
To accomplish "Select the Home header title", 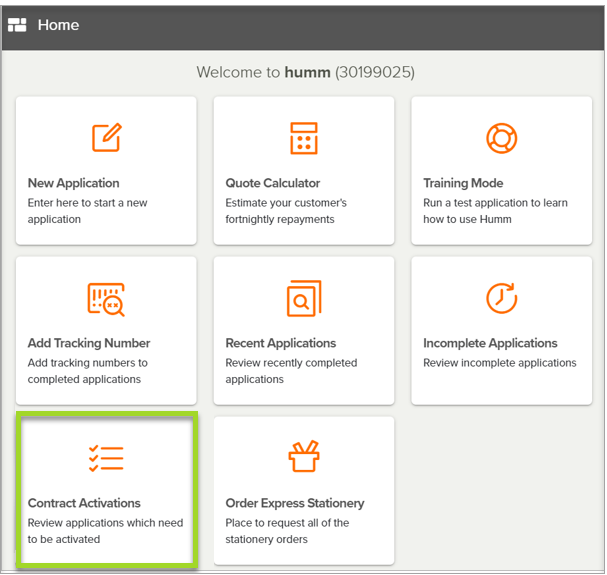I will pyautogui.click(x=58, y=25).
